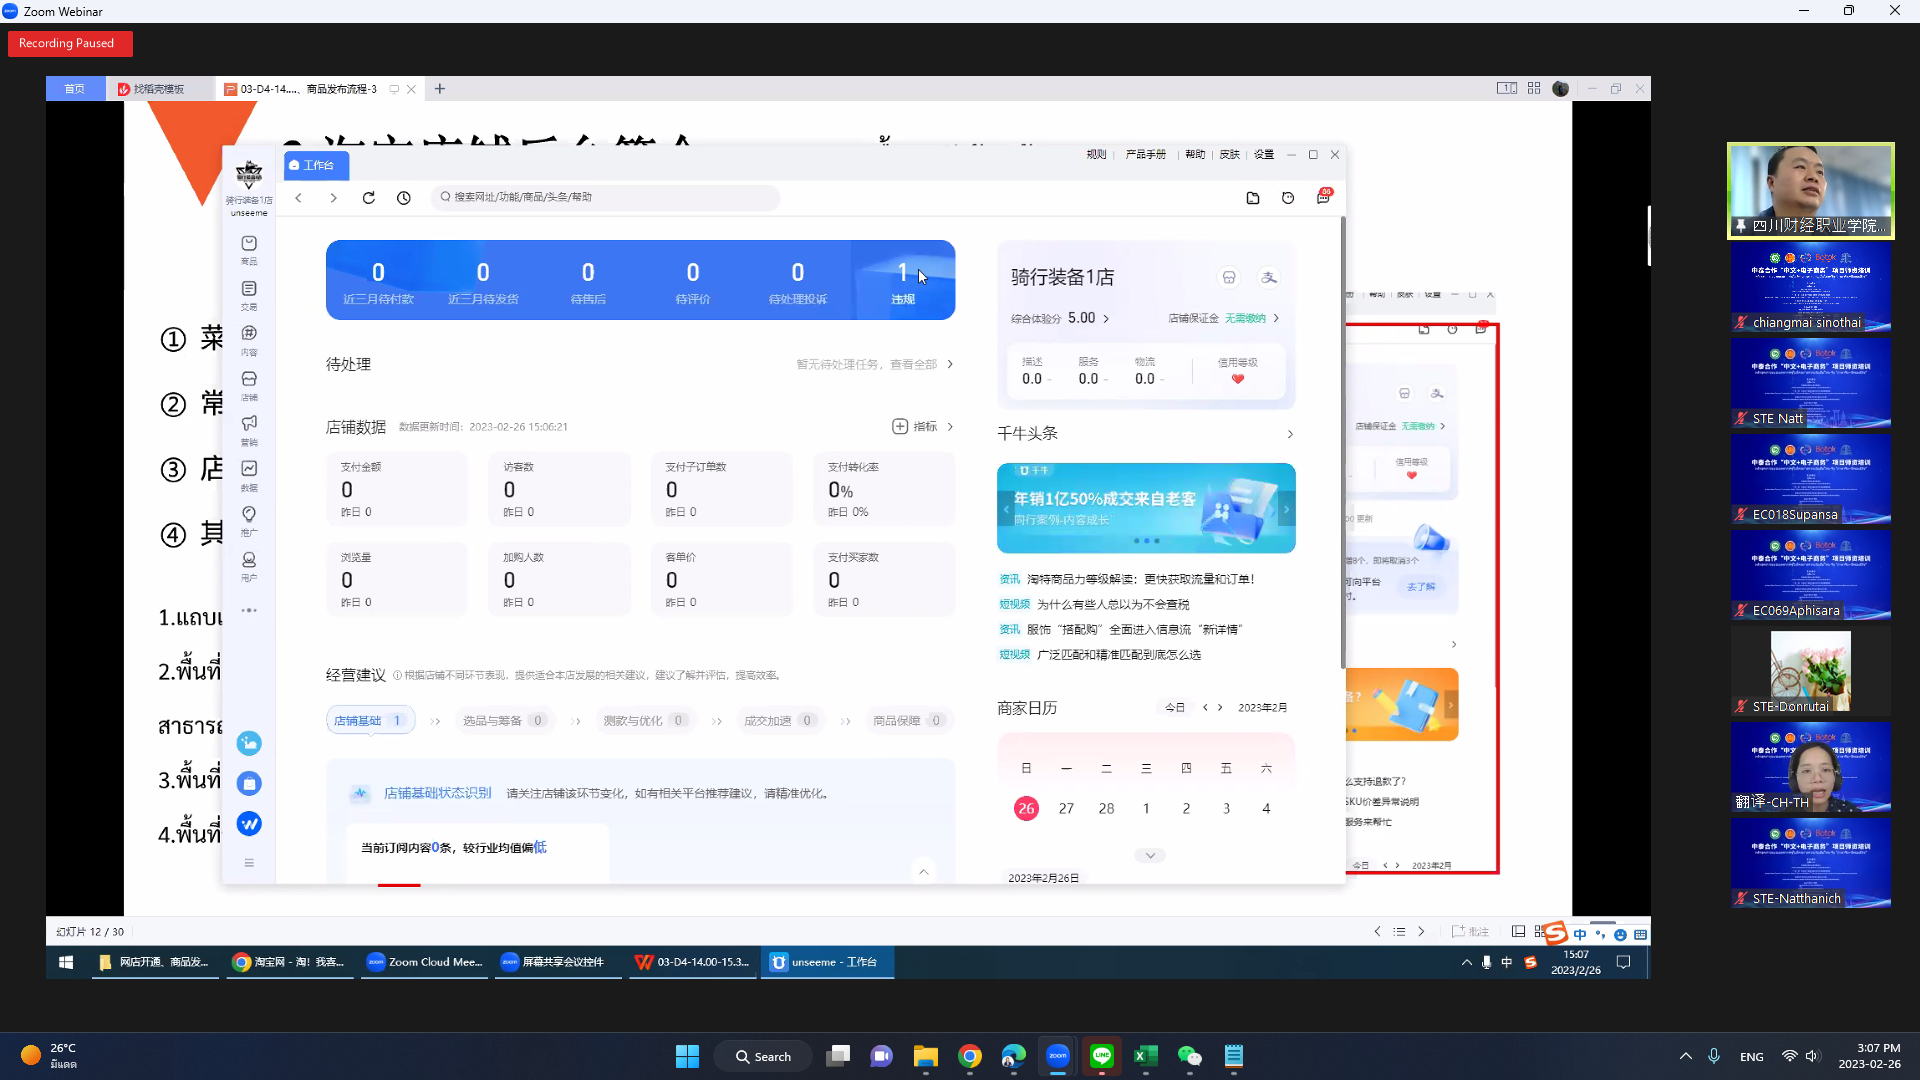
Task: Expand 千牛头条 section chevron
Action: click(1290, 434)
